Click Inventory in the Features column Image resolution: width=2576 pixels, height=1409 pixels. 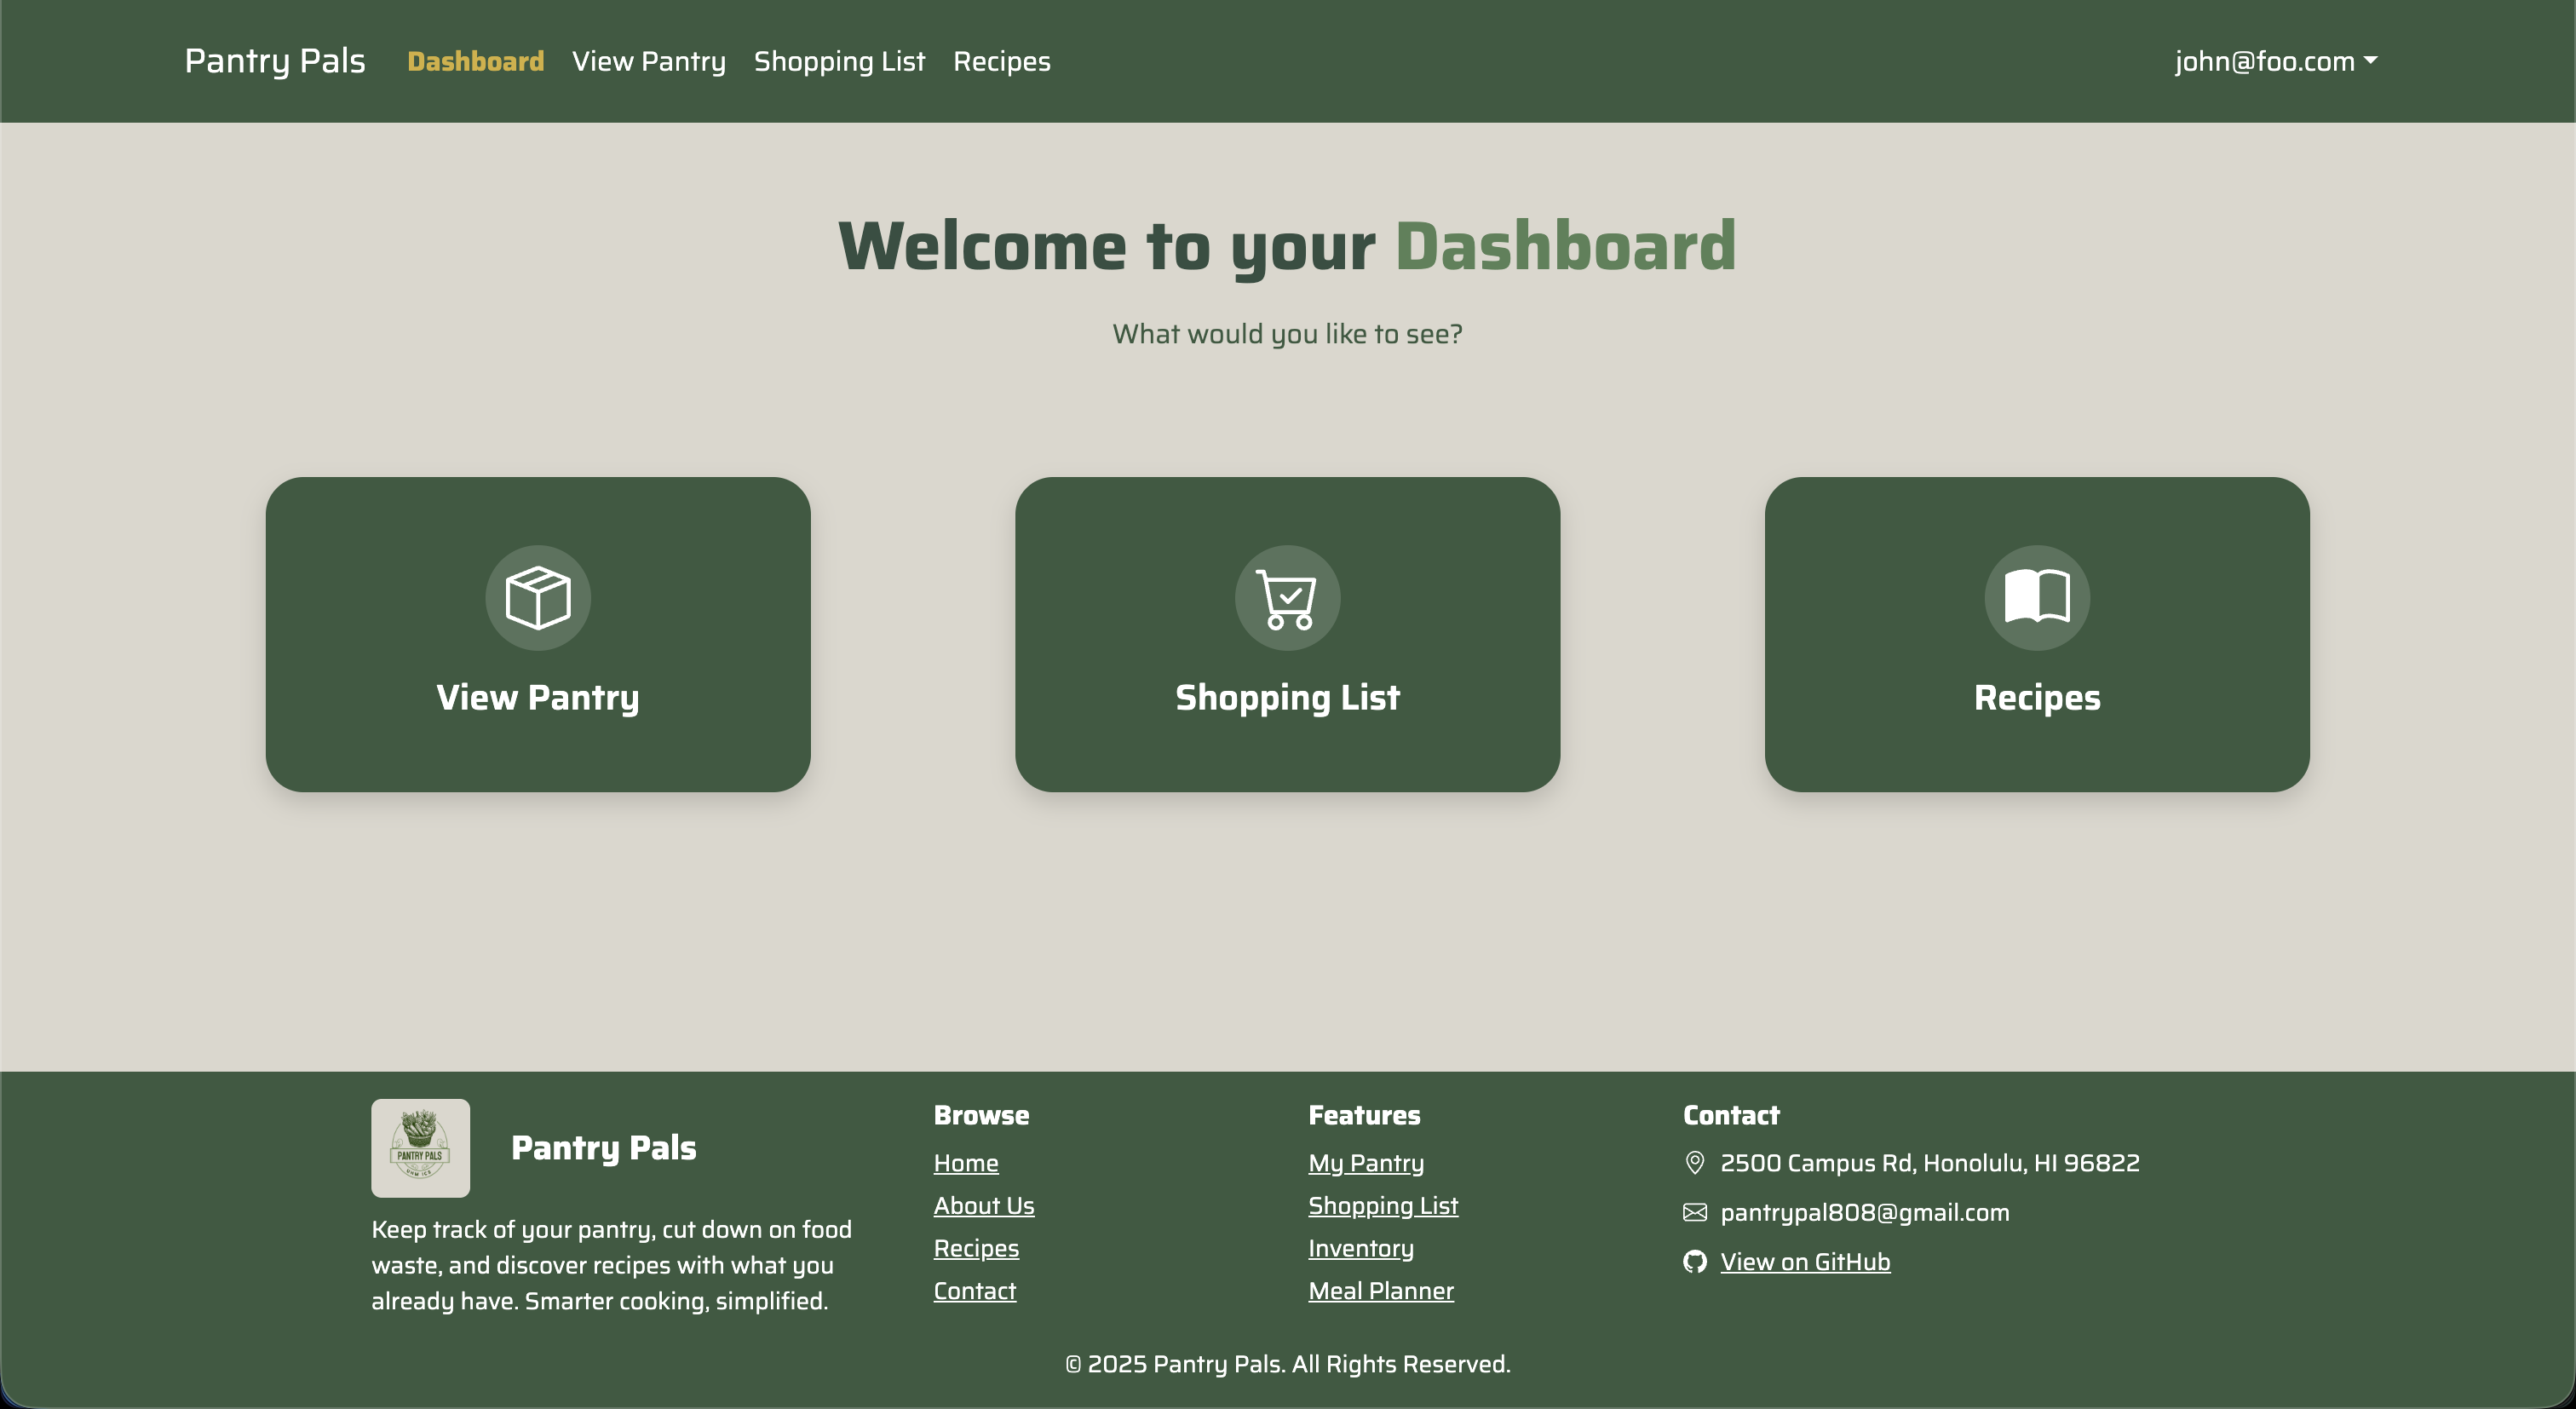1360,1247
